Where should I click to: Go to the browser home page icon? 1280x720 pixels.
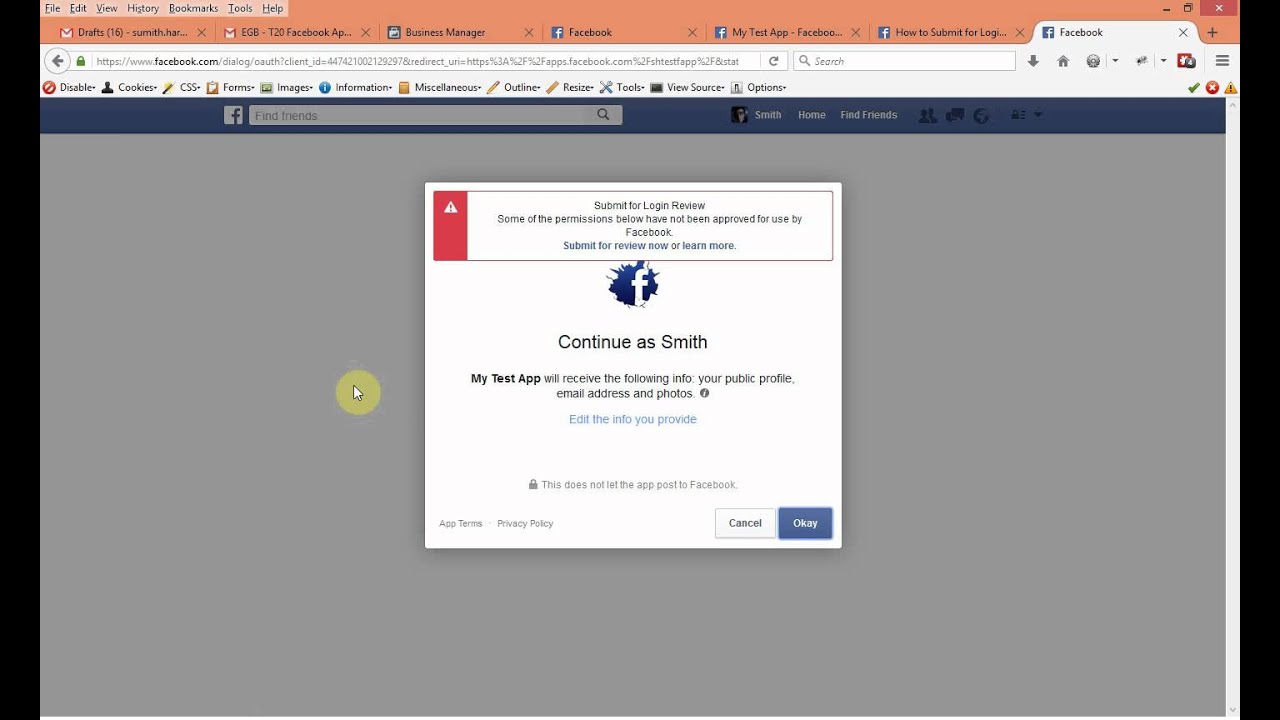(x=1063, y=61)
